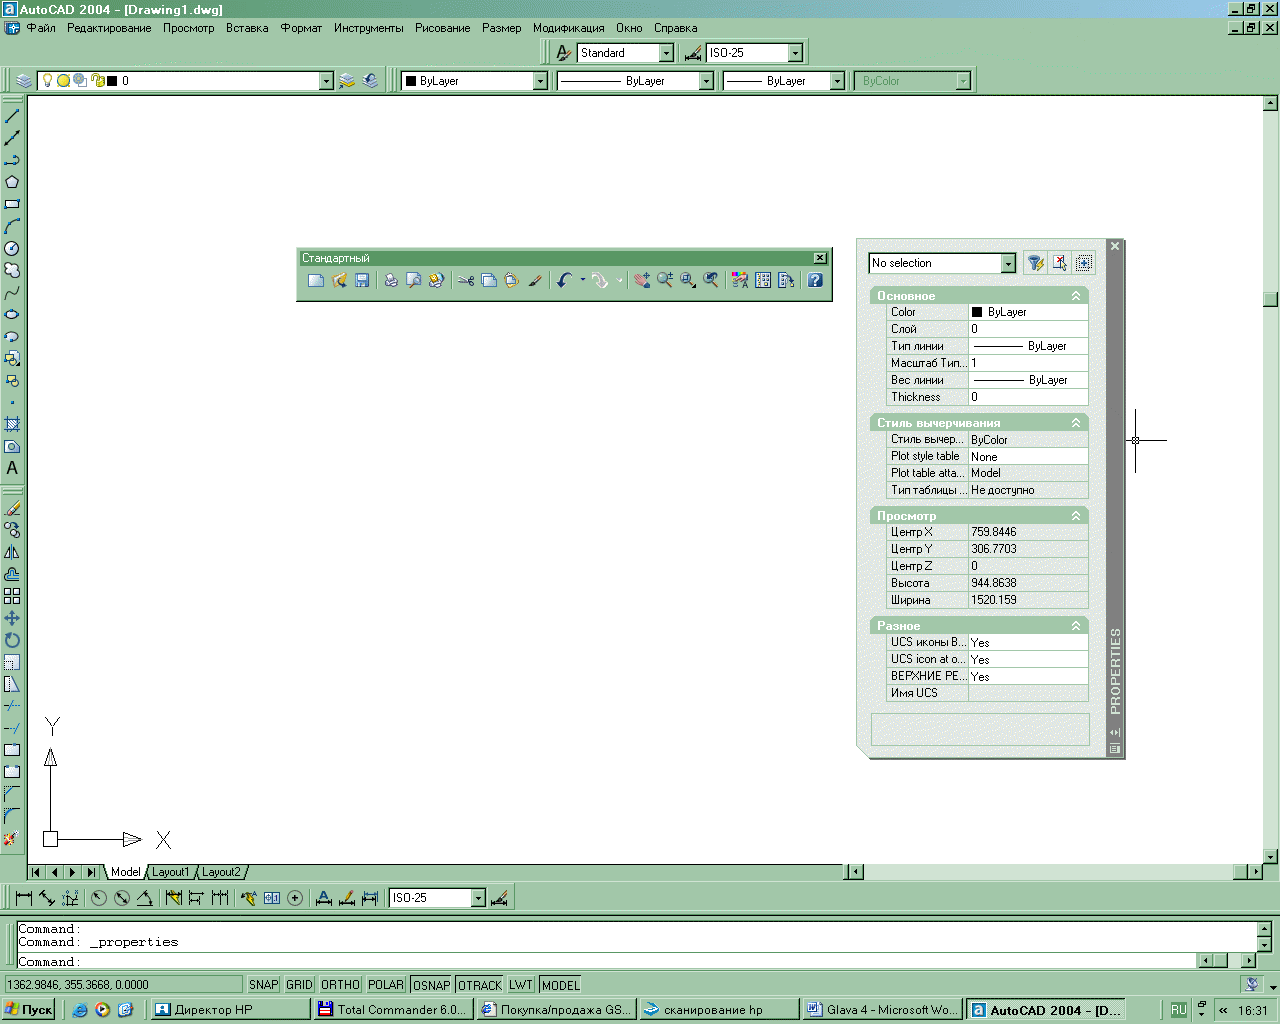This screenshot has width=1280, height=1024.
Task: Select the Circle drawing tool
Action: tap(12, 248)
